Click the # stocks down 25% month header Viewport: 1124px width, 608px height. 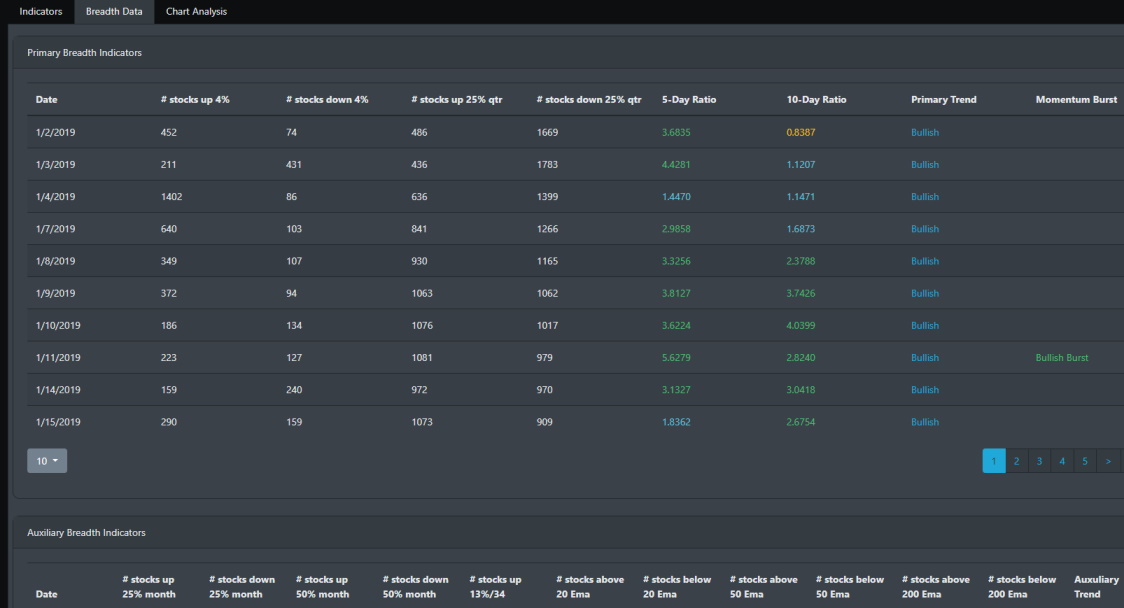click(242, 587)
